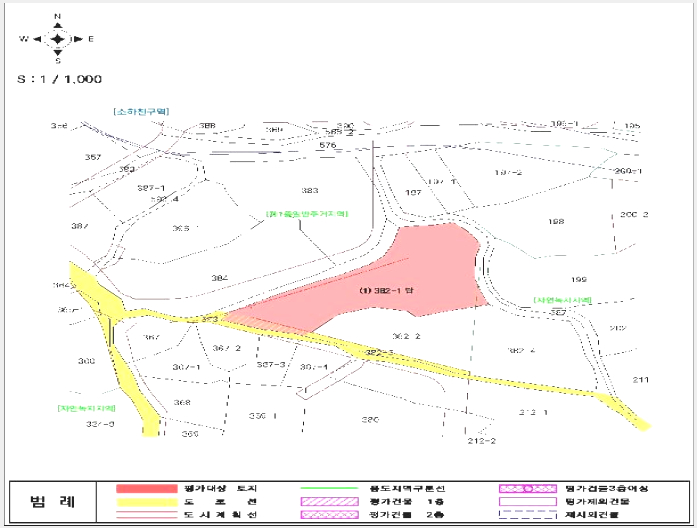Click parcel number 368
The height and width of the screenshot is (528, 697).
tap(182, 403)
